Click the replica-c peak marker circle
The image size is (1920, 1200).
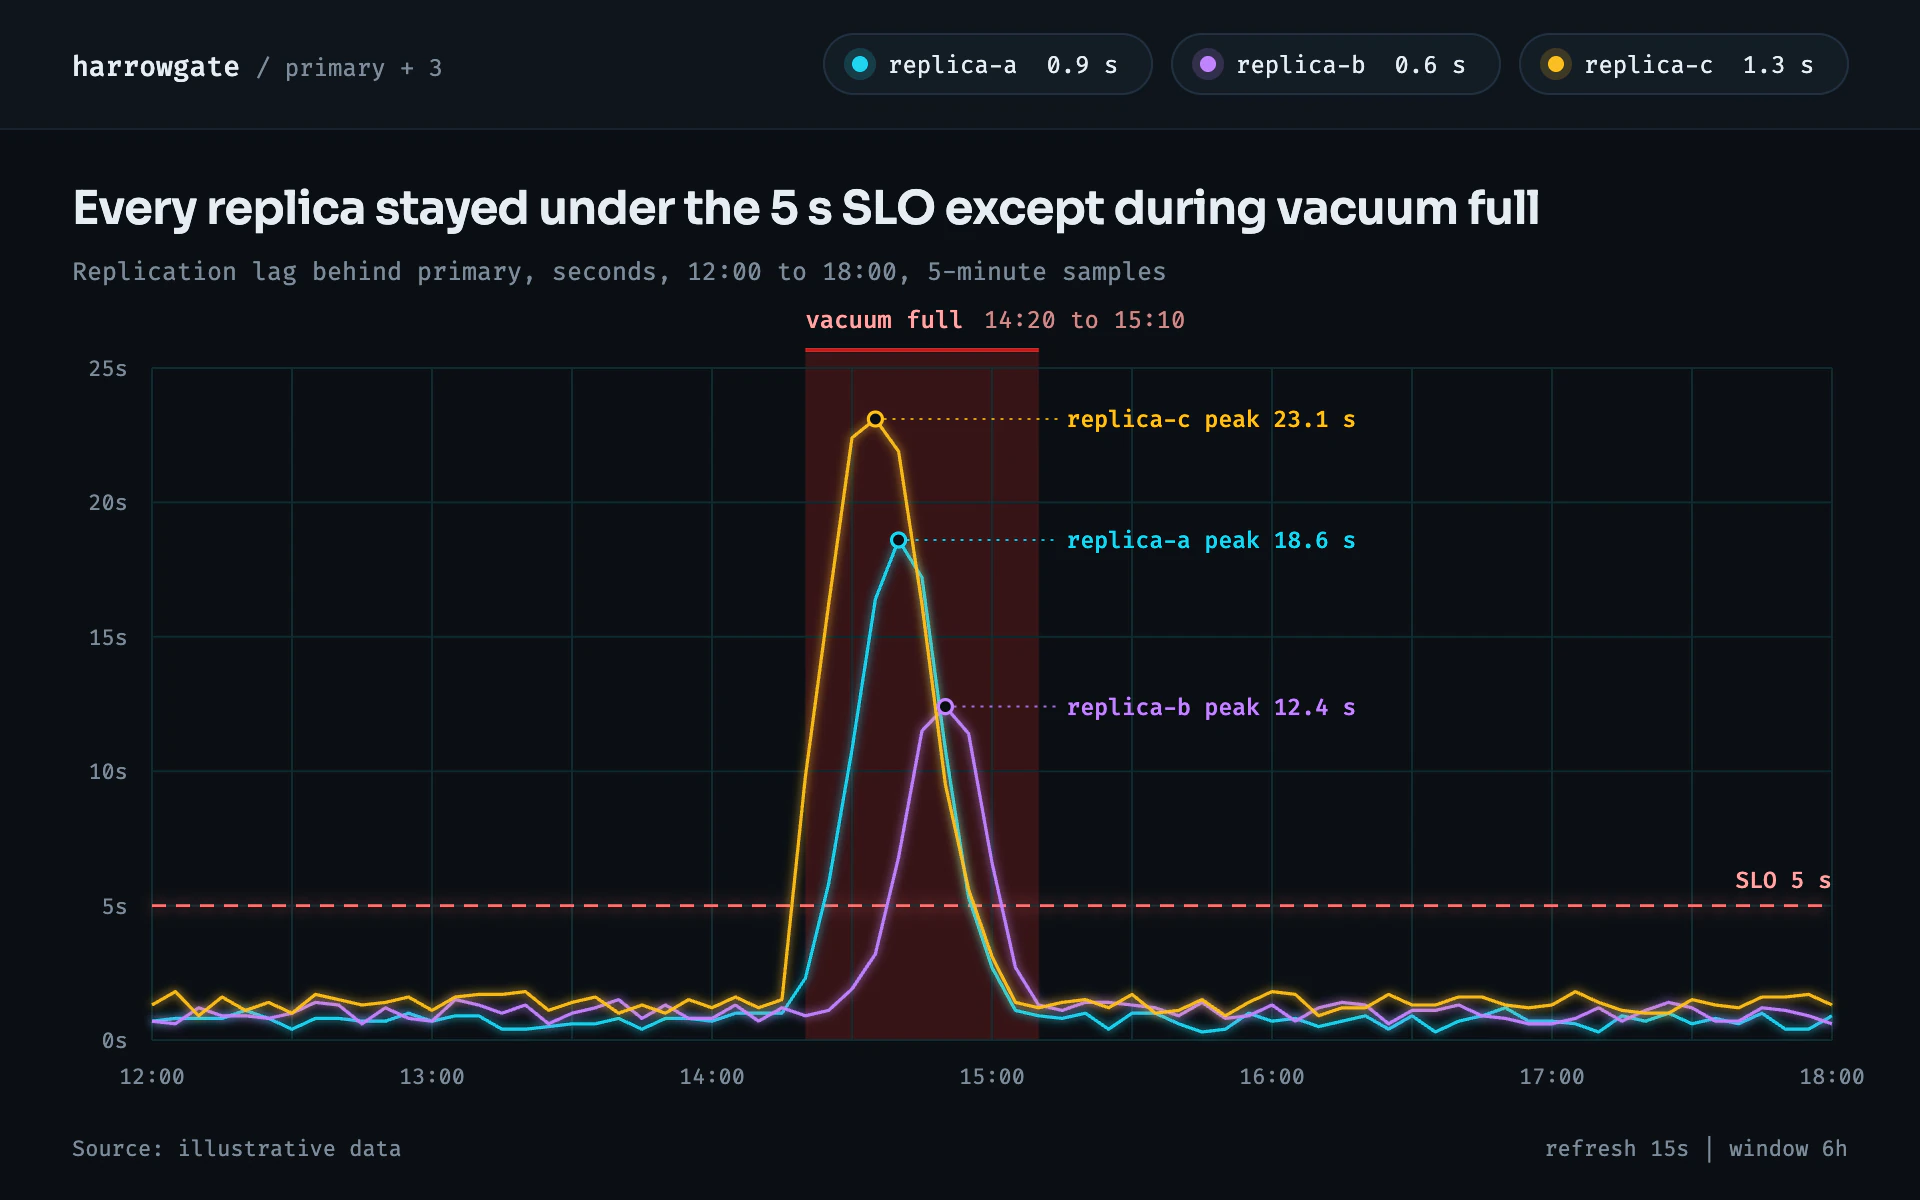[875, 419]
